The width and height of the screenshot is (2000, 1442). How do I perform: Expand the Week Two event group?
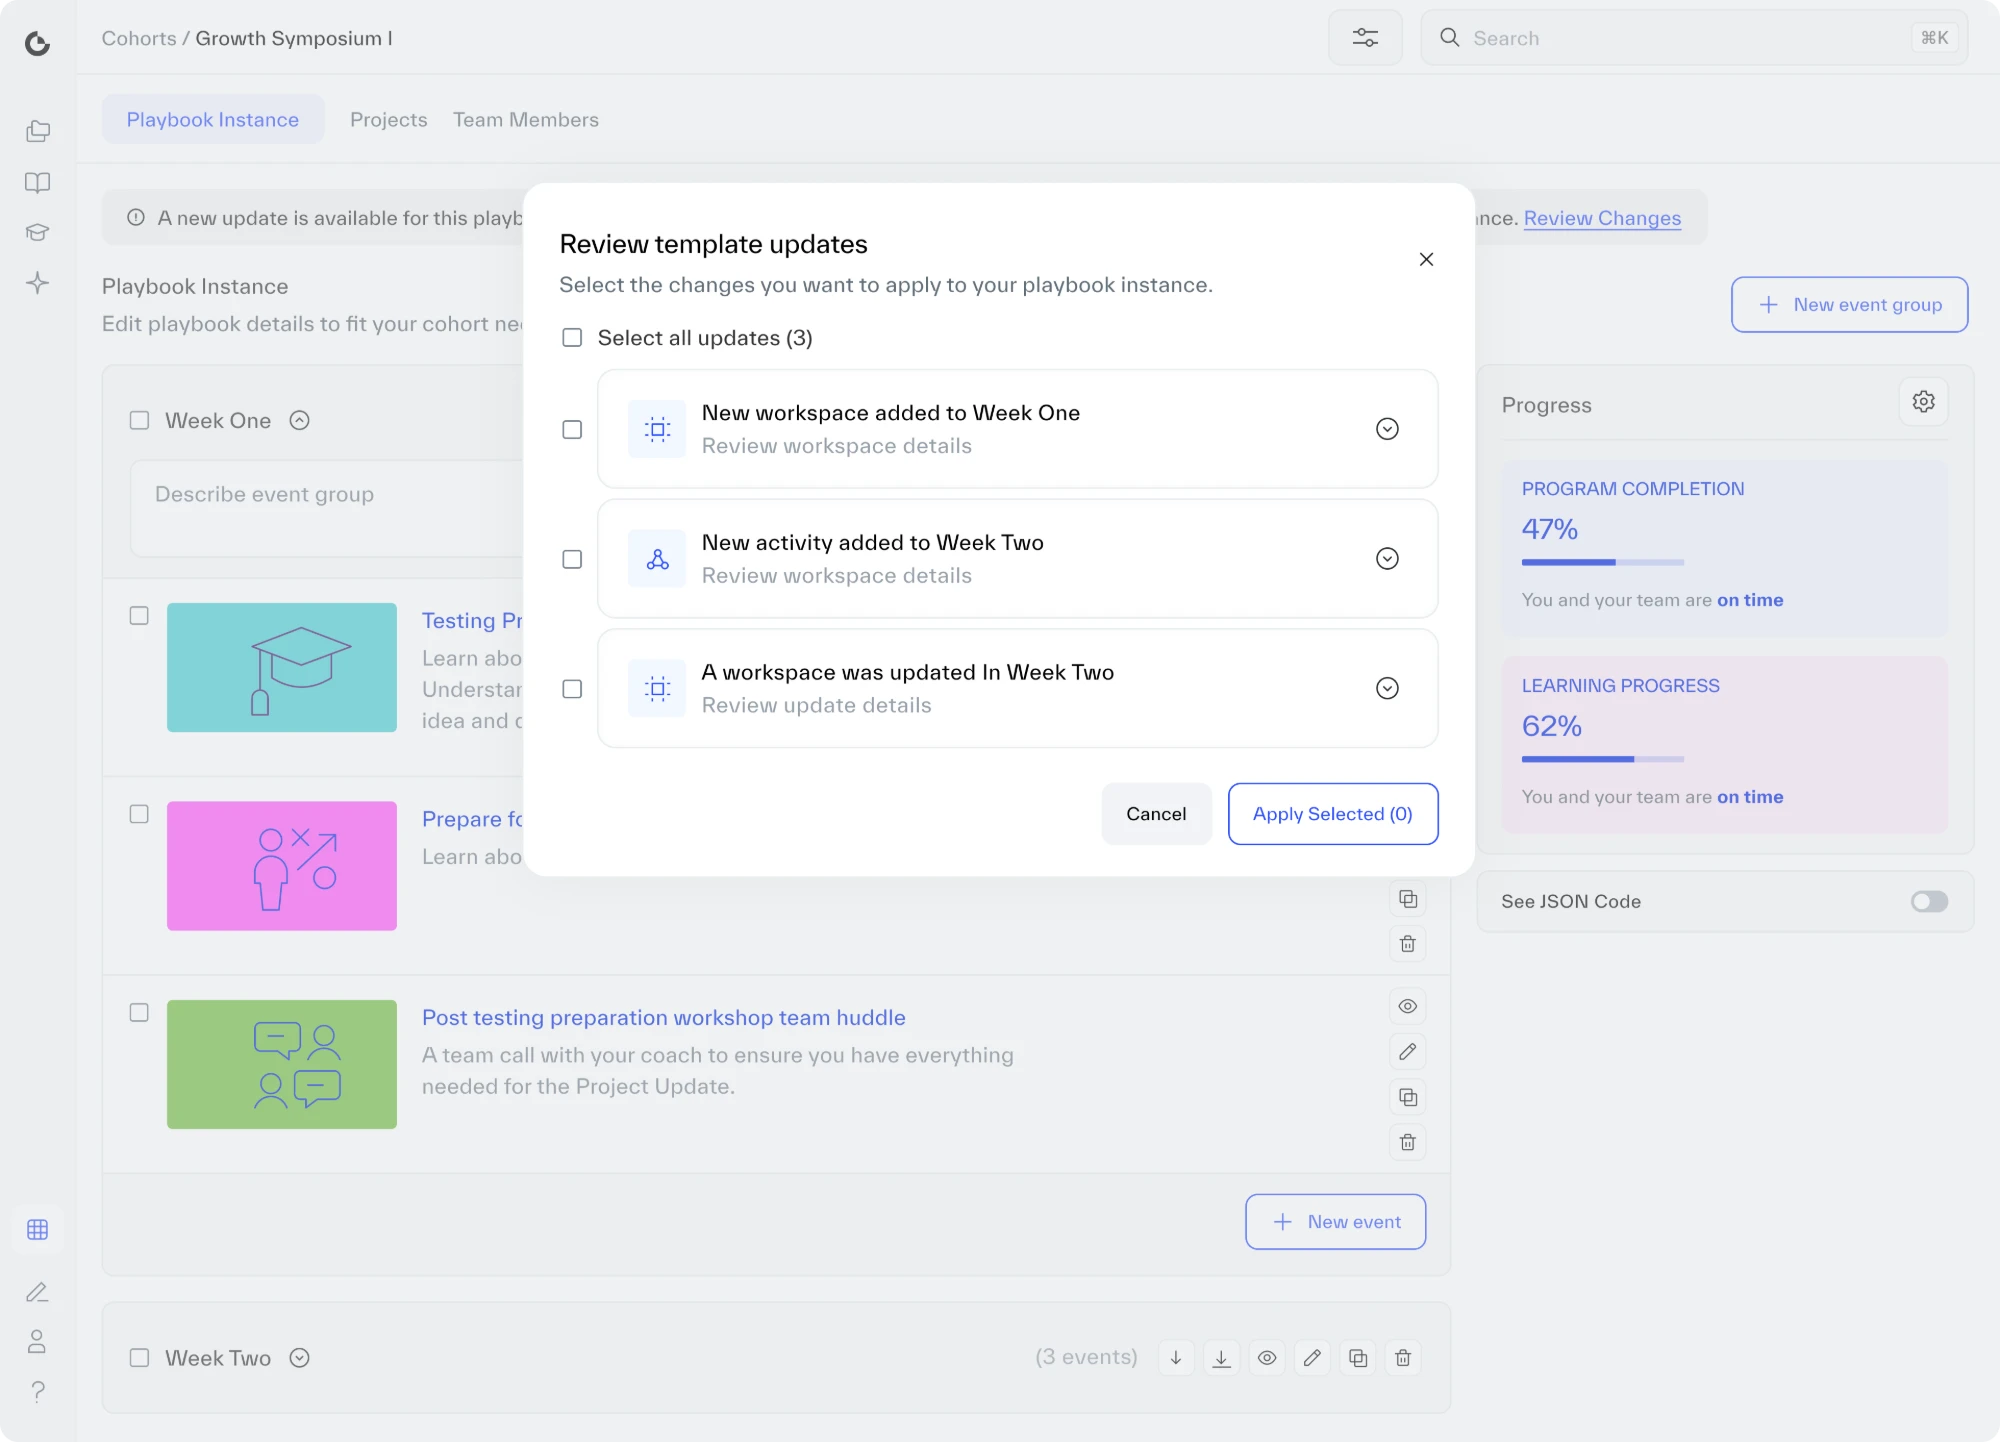pyautogui.click(x=299, y=1357)
